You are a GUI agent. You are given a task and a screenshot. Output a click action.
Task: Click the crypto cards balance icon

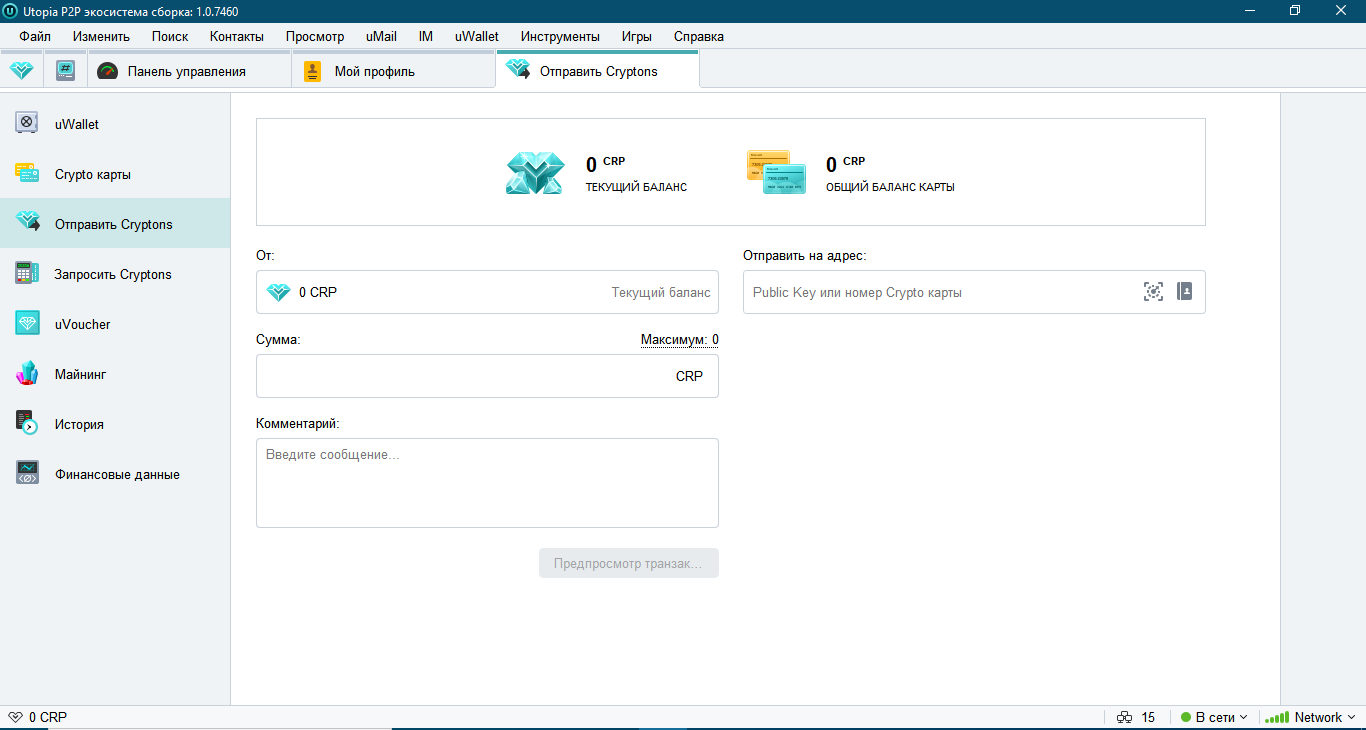point(776,172)
